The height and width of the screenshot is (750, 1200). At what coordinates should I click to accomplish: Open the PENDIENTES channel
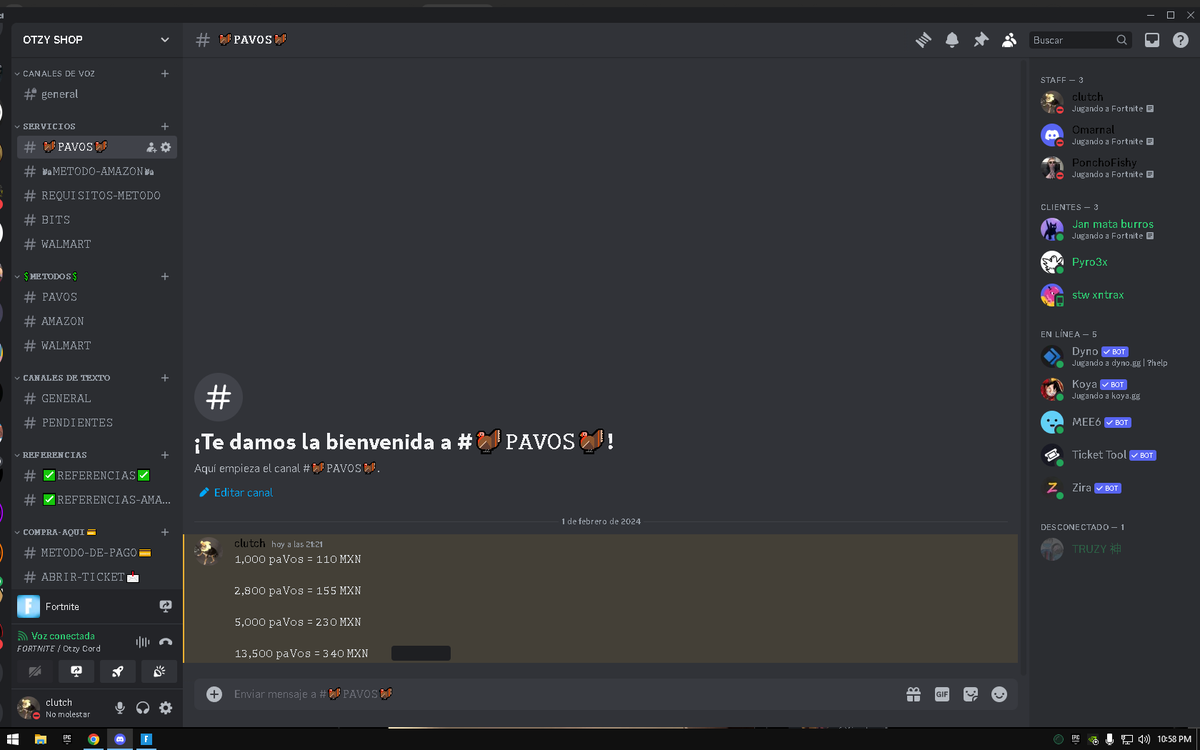click(97, 423)
